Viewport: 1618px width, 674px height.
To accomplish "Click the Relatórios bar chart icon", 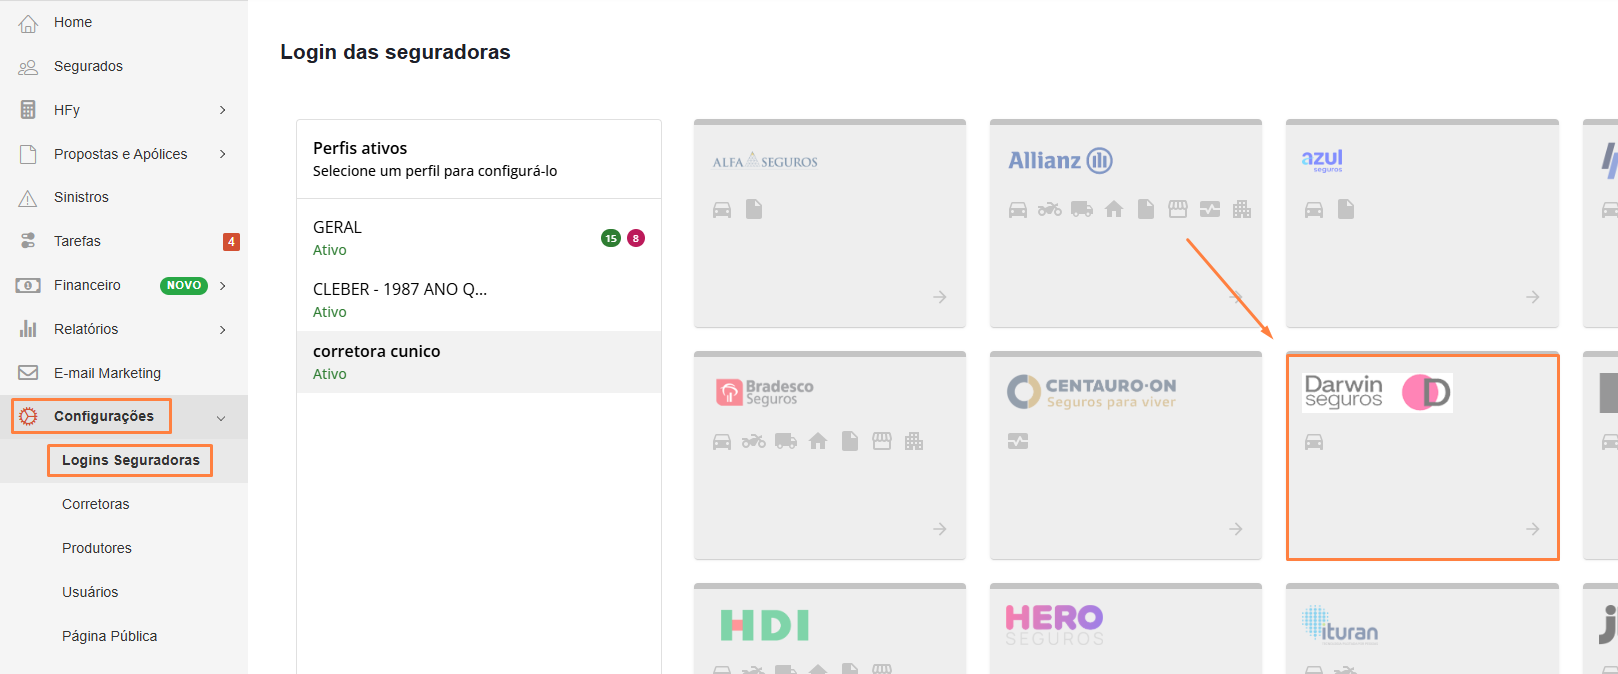I will pyautogui.click(x=28, y=329).
